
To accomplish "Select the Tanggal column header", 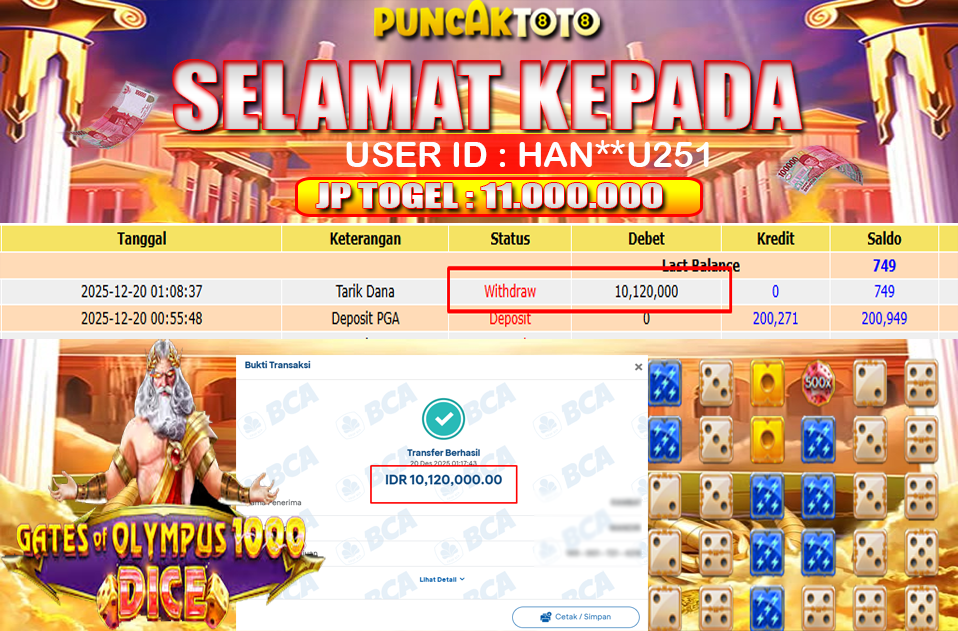I will click(x=141, y=238).
